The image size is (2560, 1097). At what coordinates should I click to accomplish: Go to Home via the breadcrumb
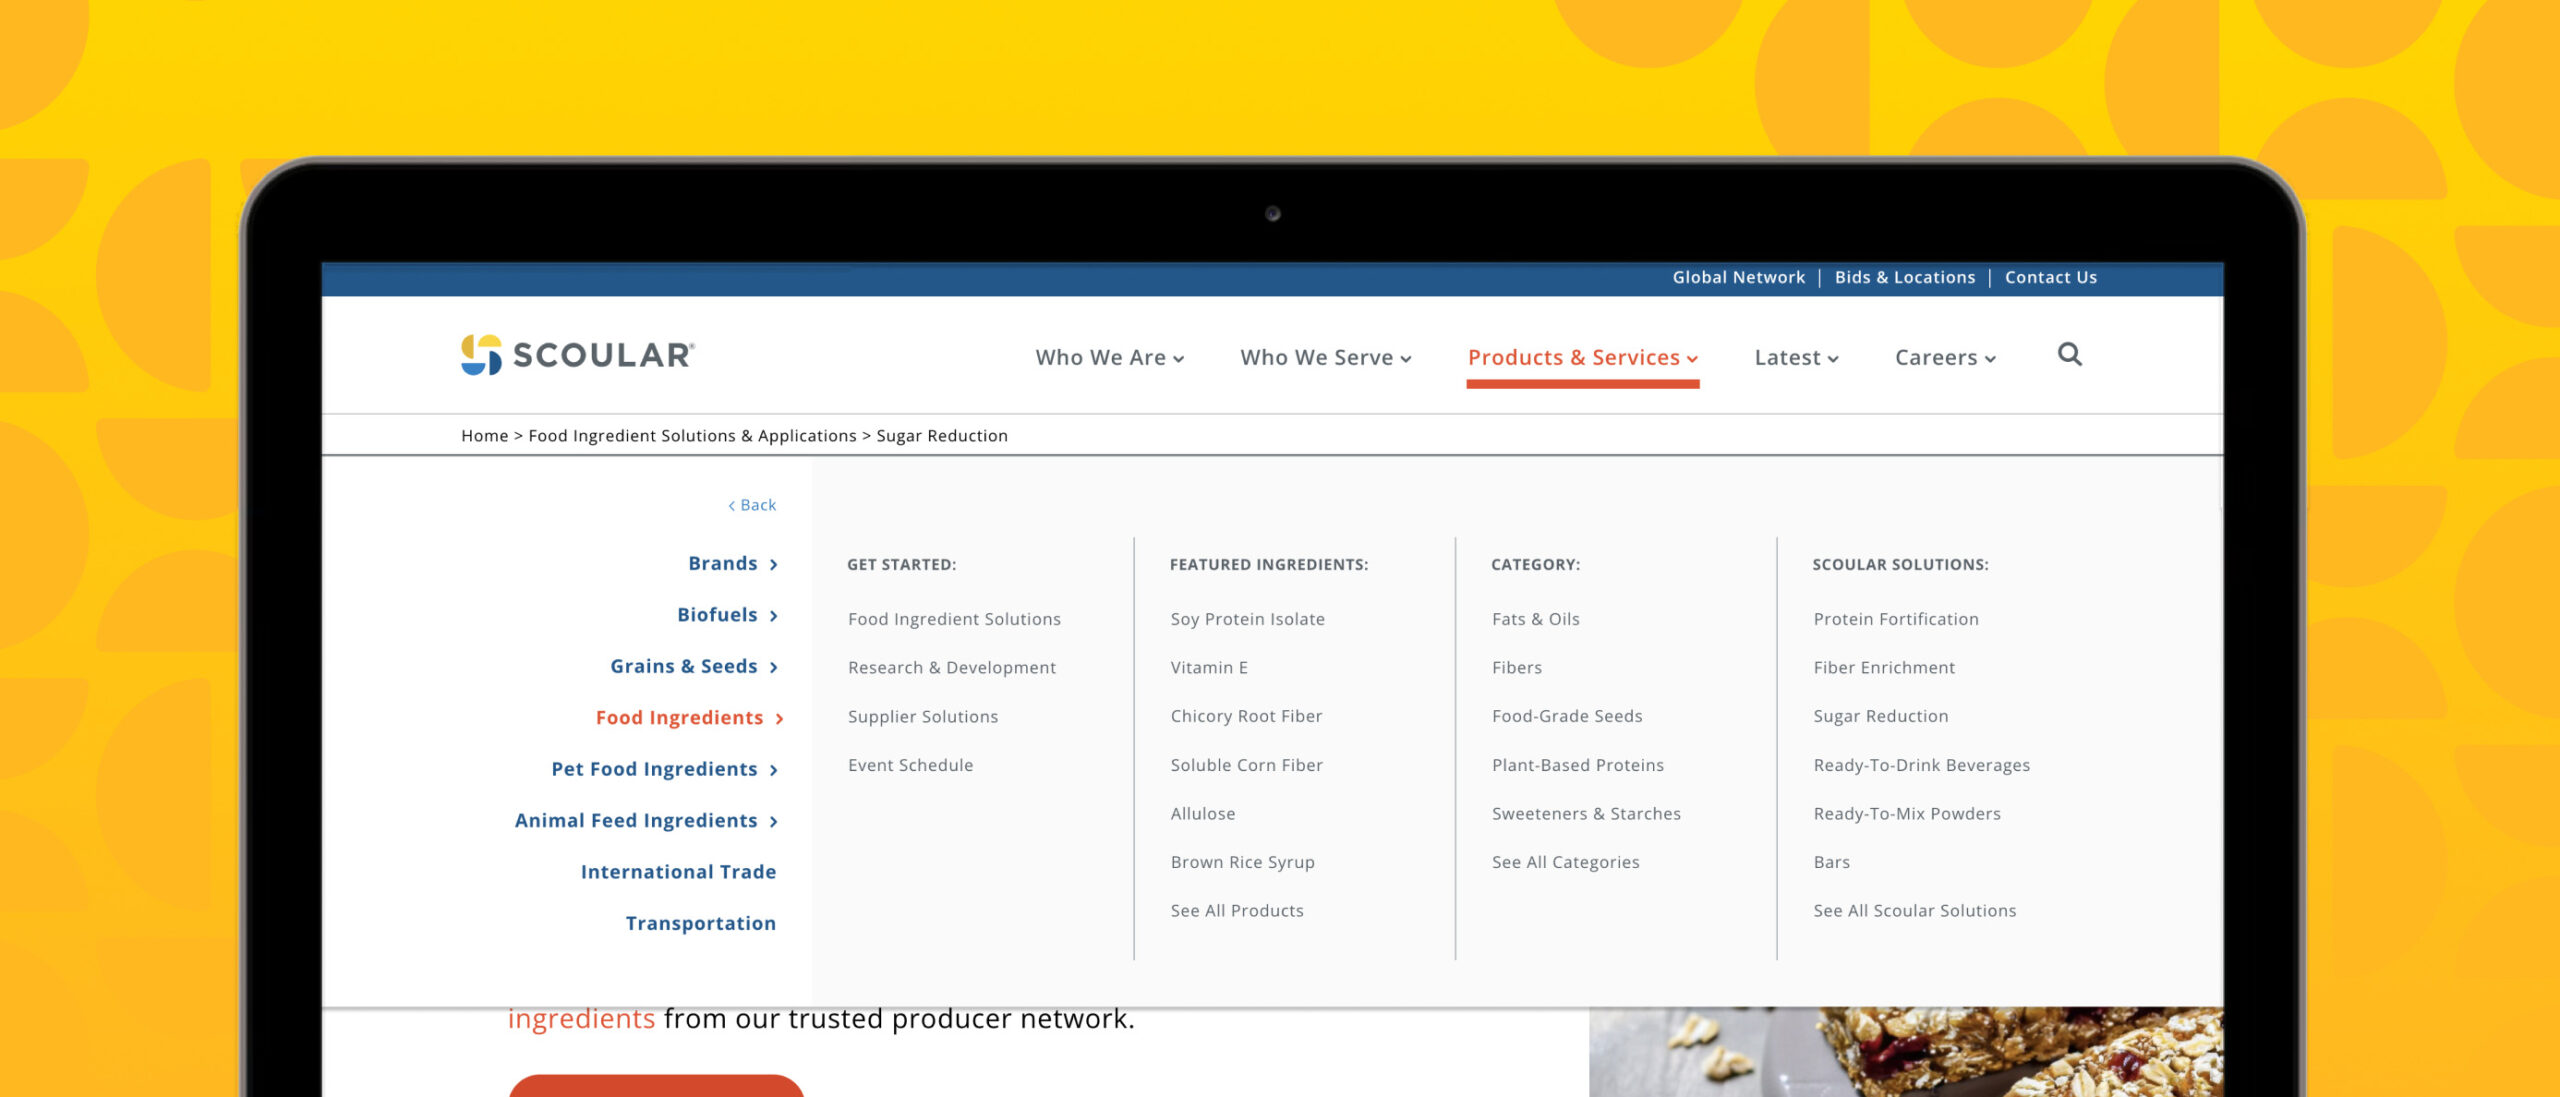[x=484, y=435]
